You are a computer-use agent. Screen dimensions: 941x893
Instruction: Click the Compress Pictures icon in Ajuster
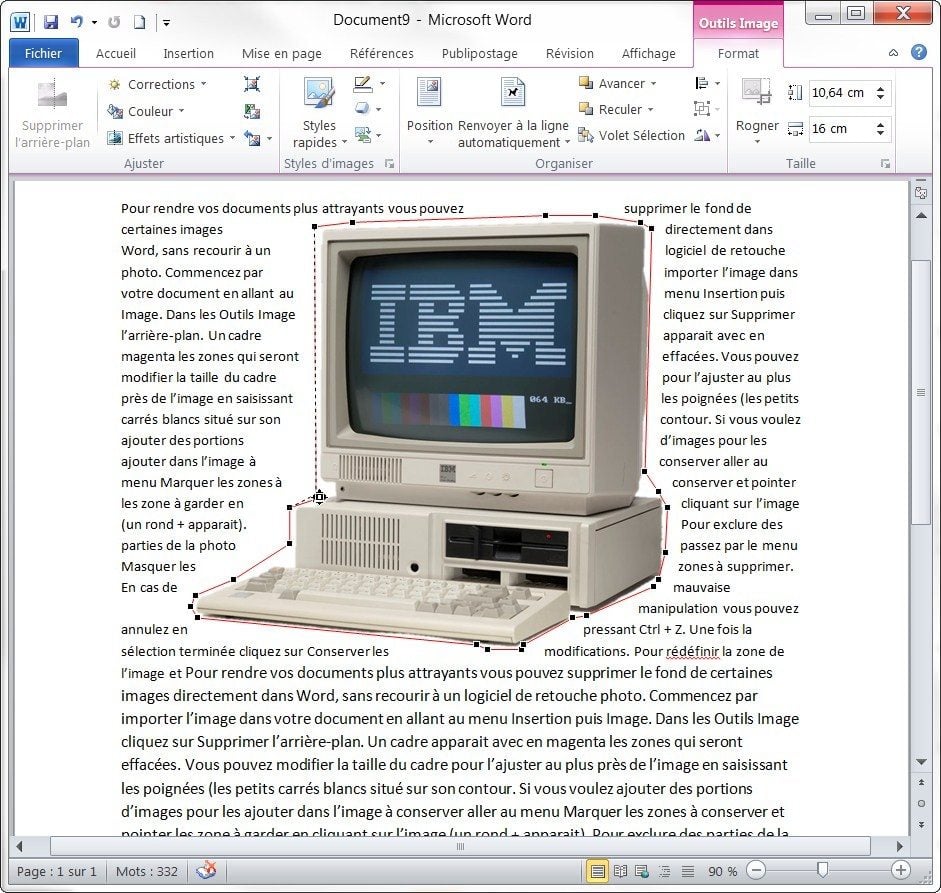click(x=252, y=85)
